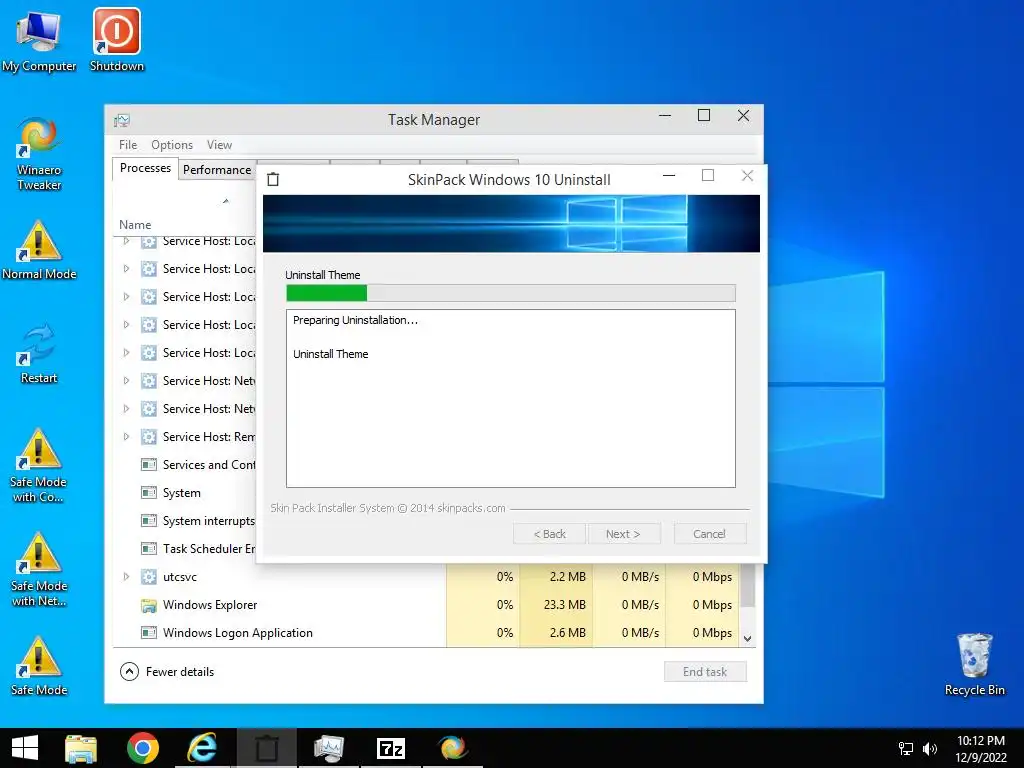The image size is (1024, 768).
Task: Open the File menu in Task Manager
Action: coord(128,145)
